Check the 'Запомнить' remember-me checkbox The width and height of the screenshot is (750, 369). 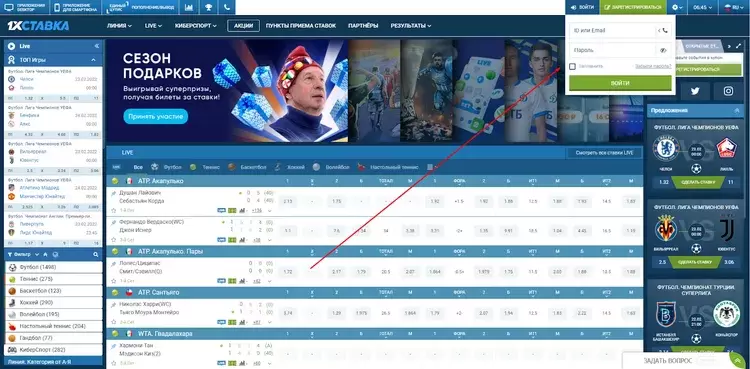pos(572,66)
